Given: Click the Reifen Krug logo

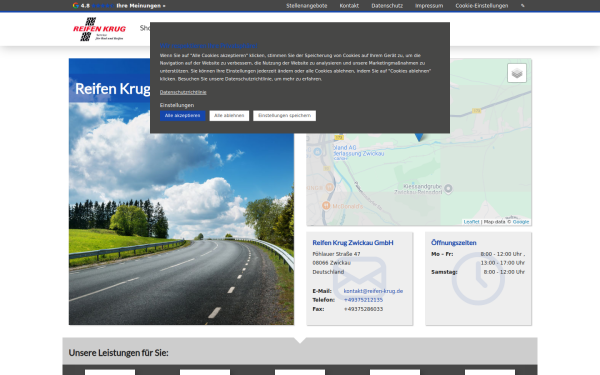Looking at the screenshot, I should click(99, 29).
